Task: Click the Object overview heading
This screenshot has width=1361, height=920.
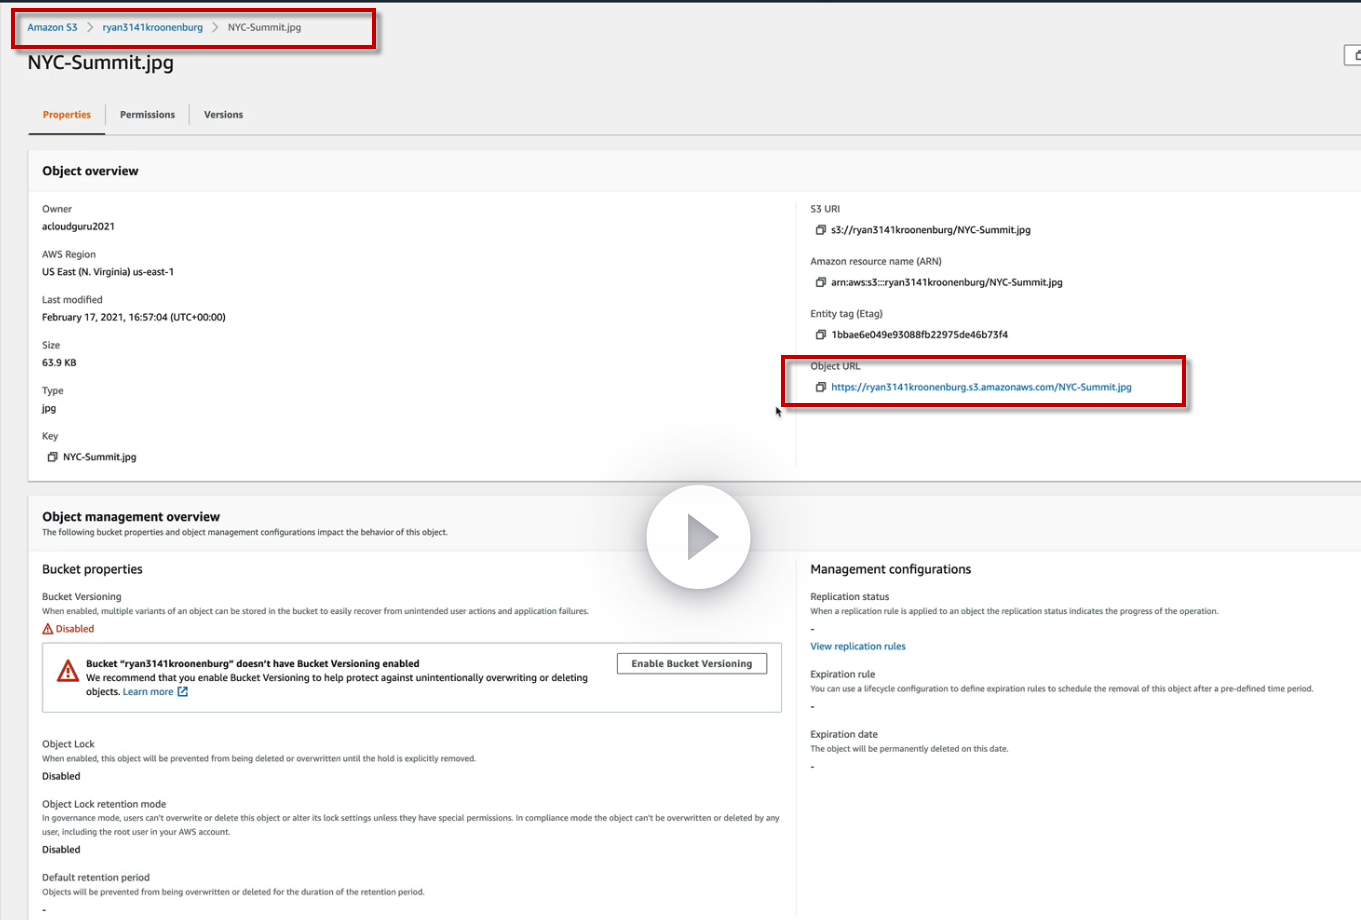Action: [x=90, y=171]
